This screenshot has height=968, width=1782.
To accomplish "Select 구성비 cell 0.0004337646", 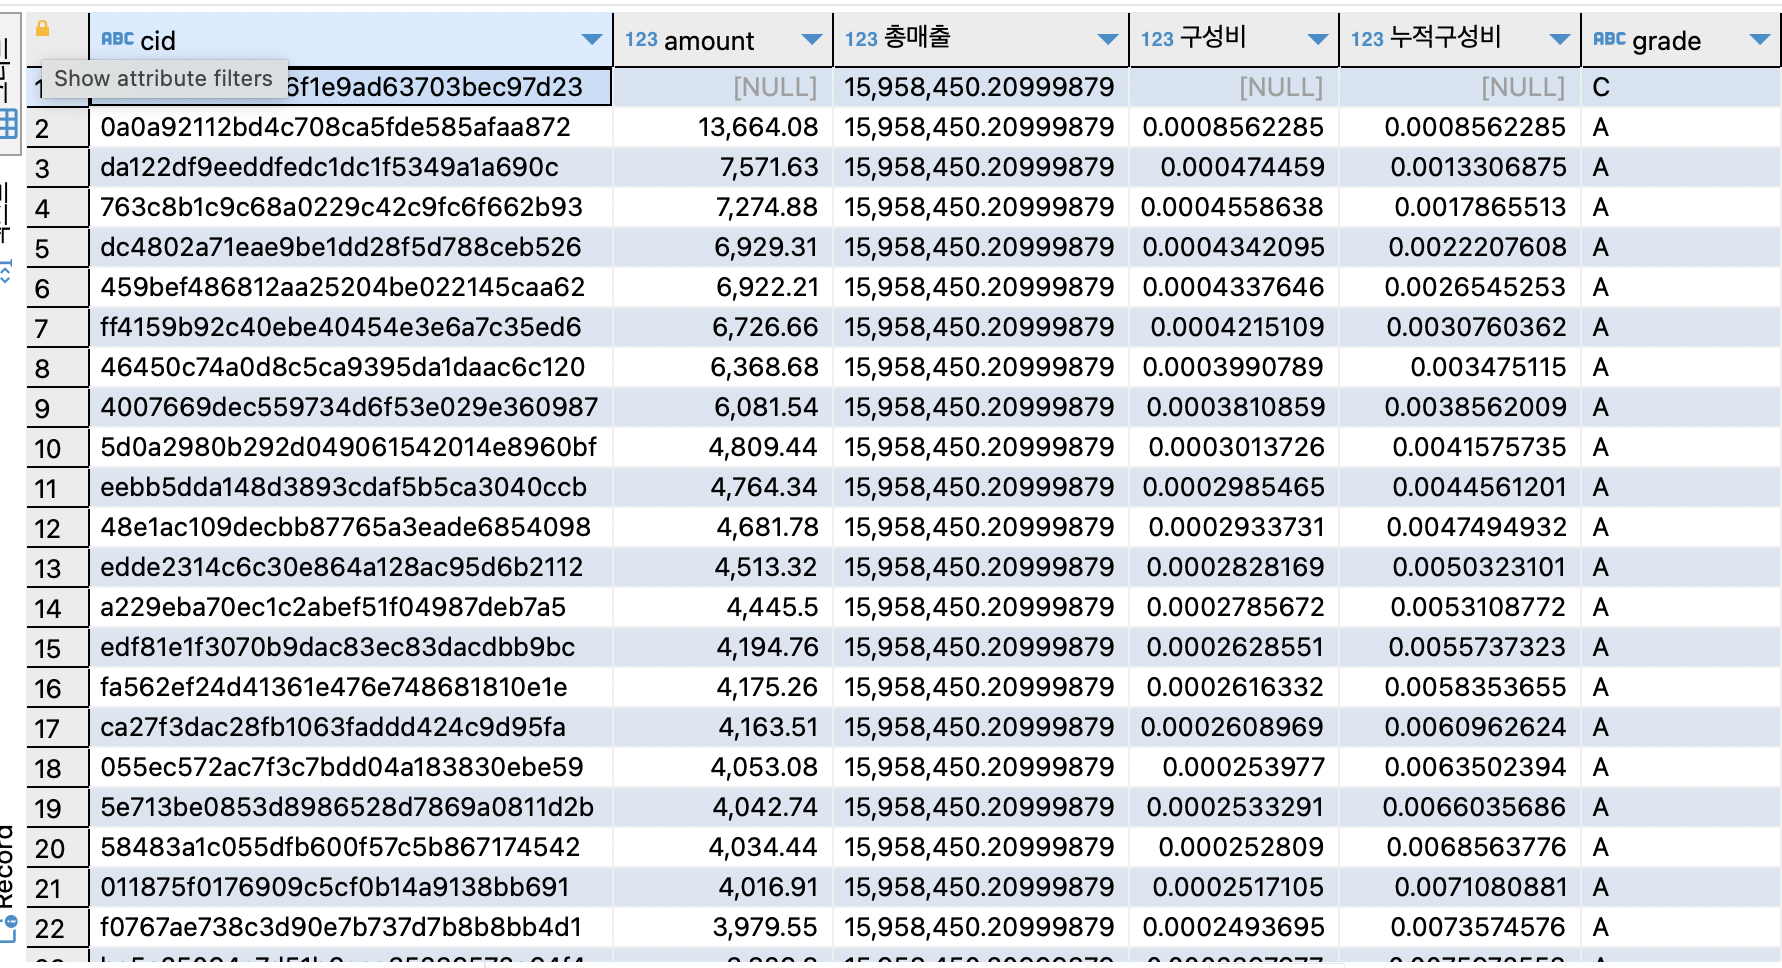I will [x=1233, y=287].
